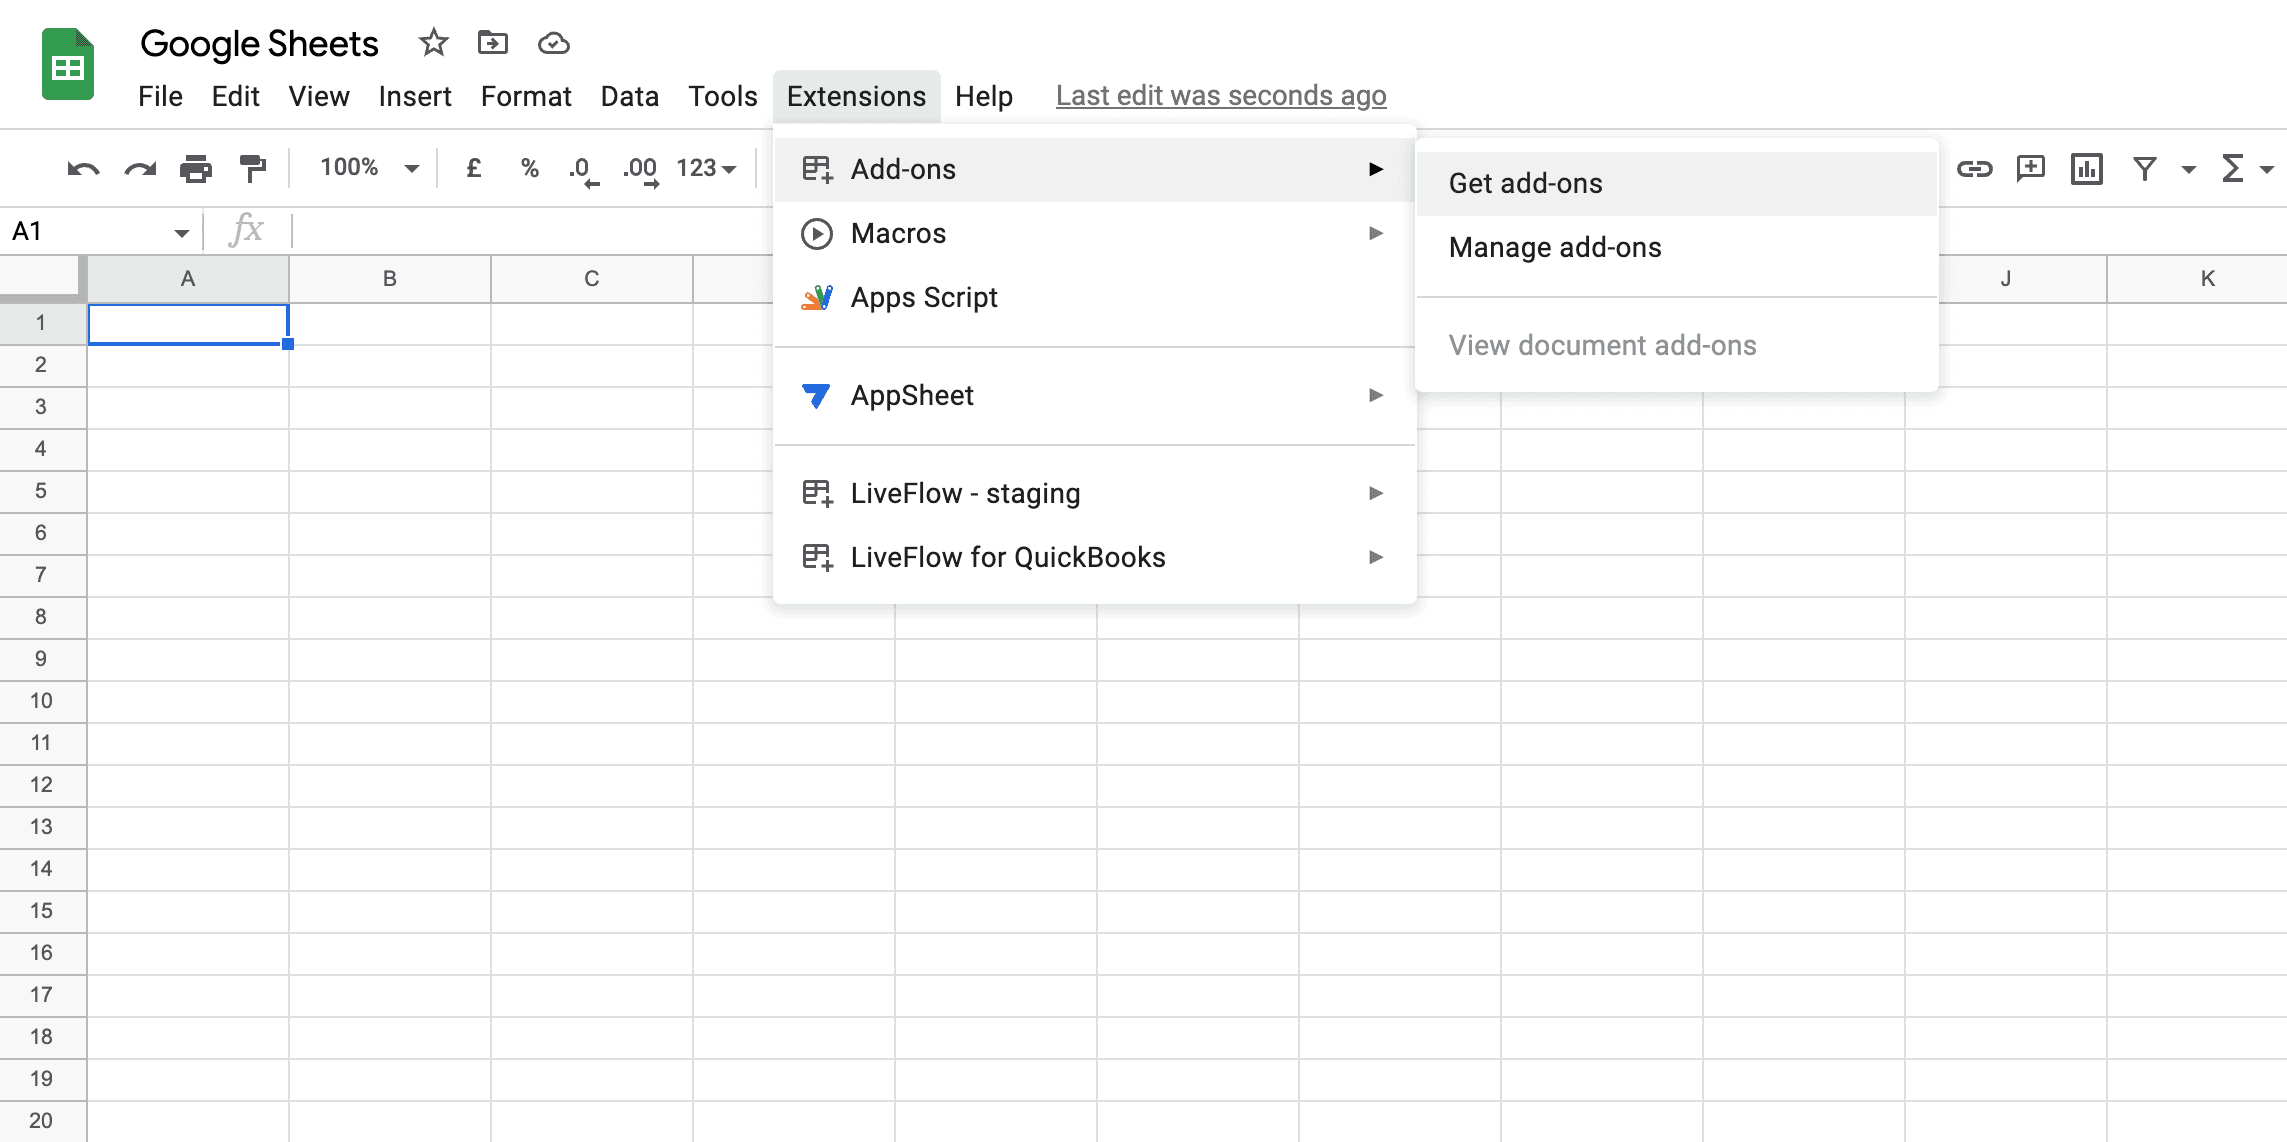Select column C header

[x=592, y=279]
